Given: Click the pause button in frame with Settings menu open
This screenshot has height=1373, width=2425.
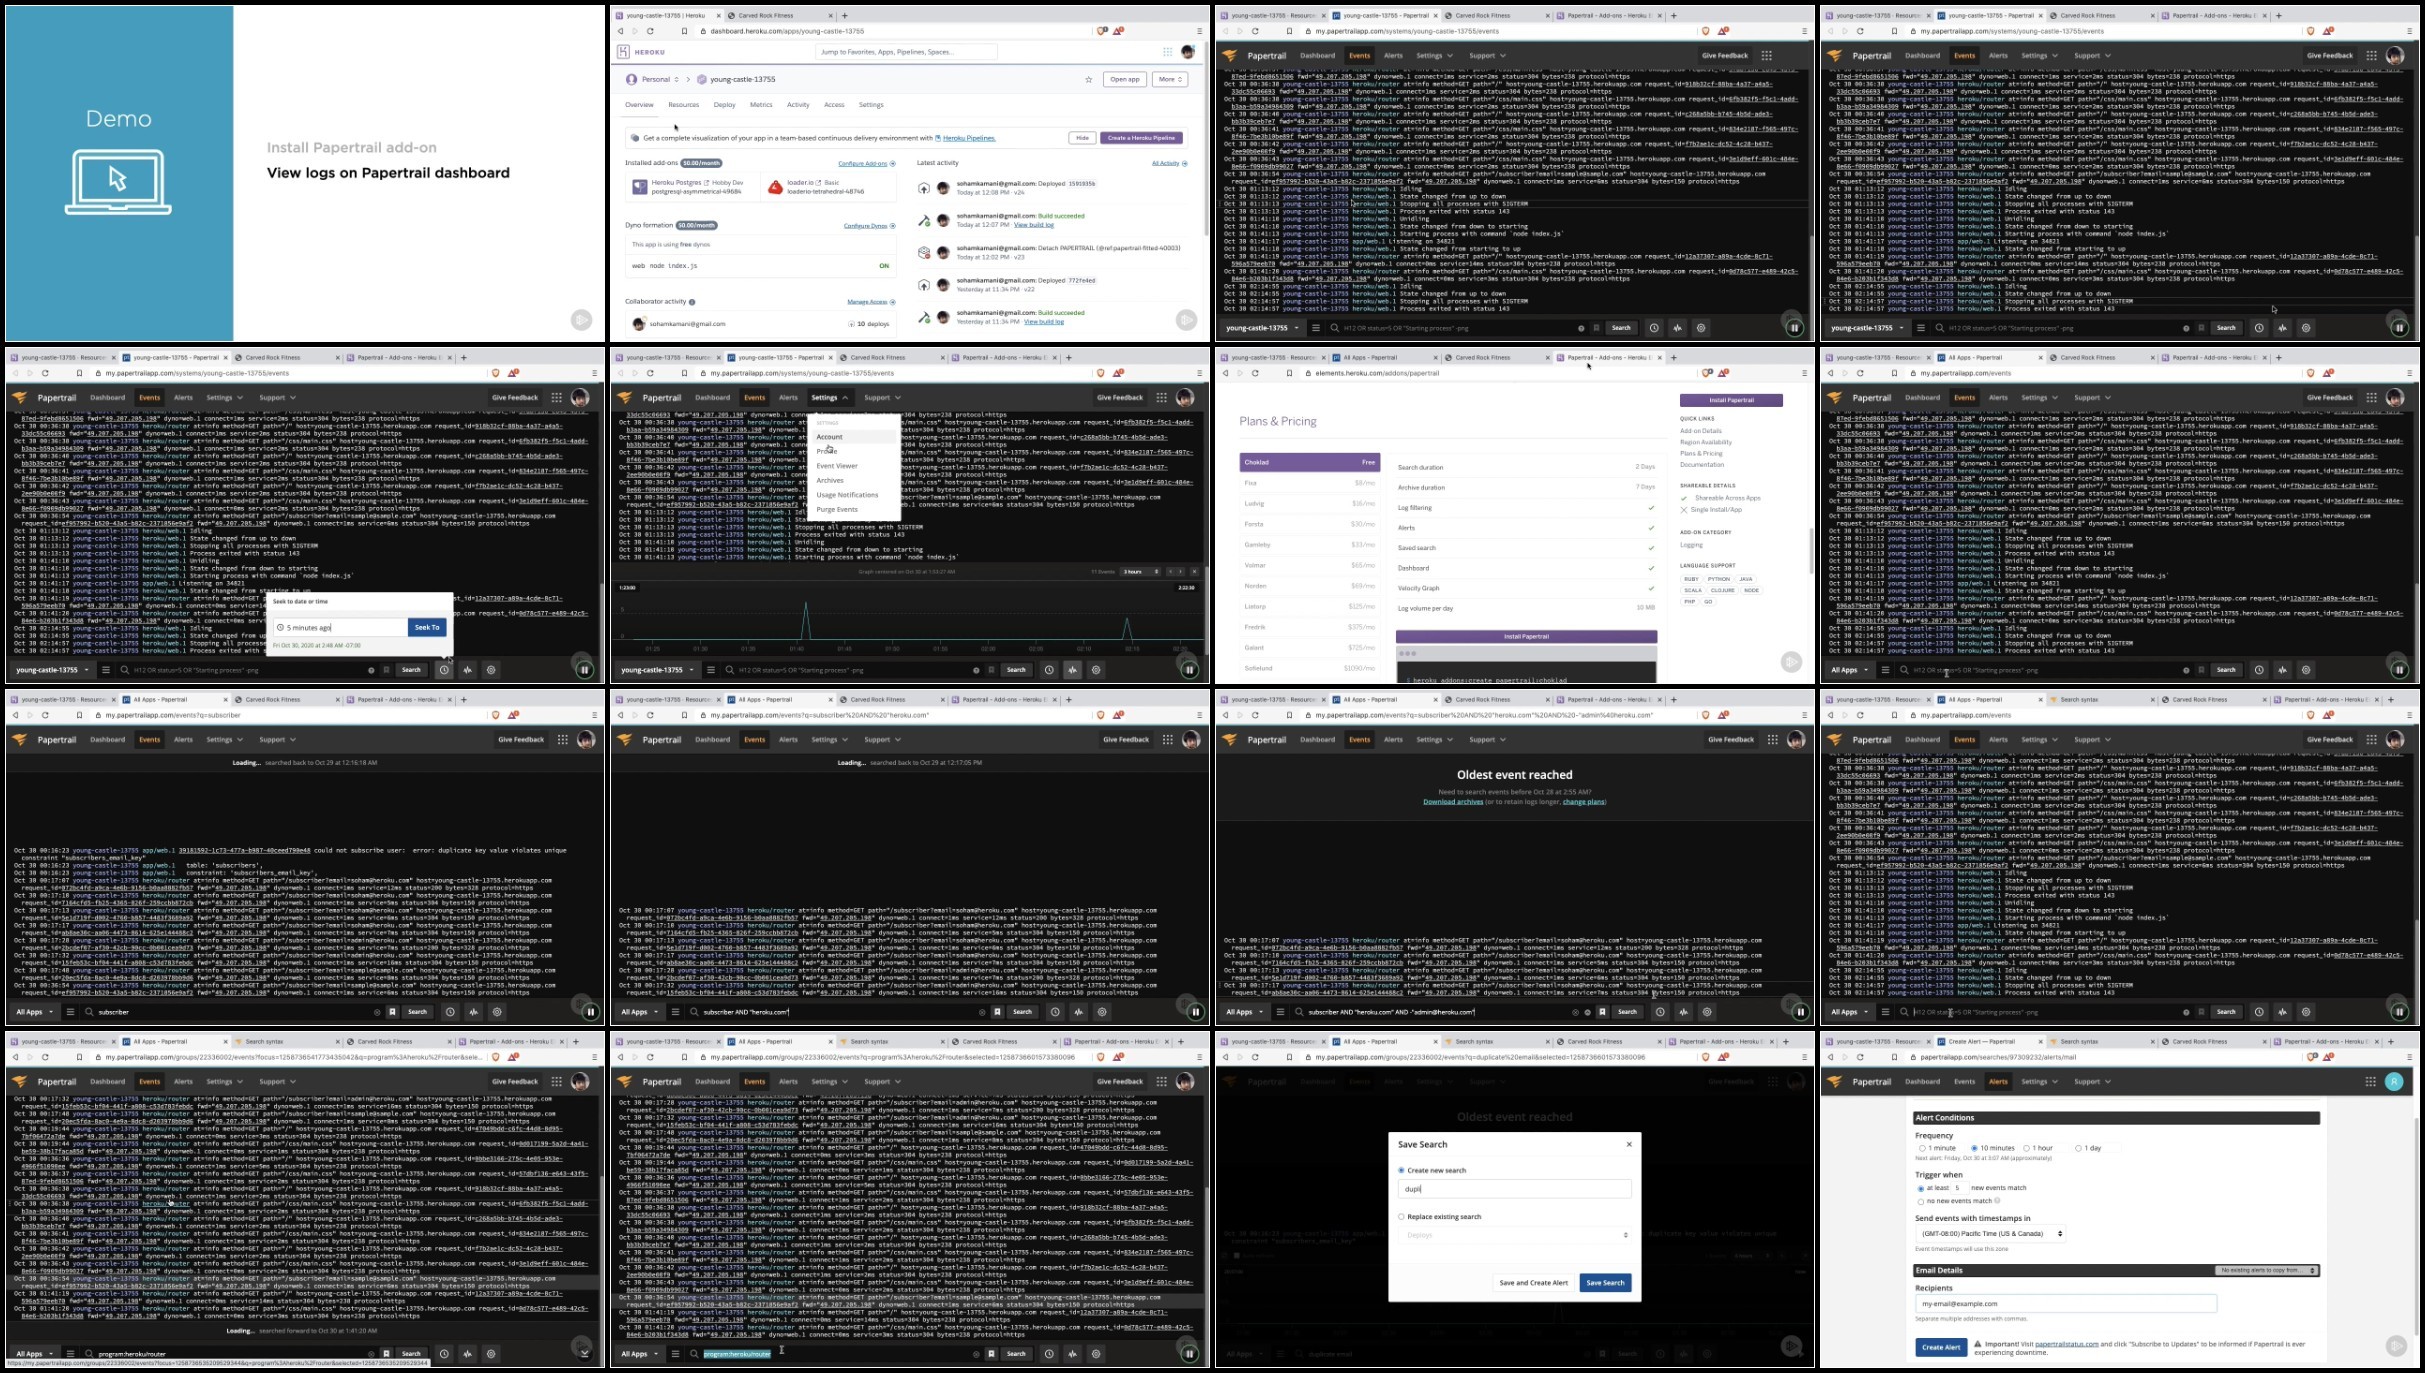Looking at the screenshot, I should 1189,670.
